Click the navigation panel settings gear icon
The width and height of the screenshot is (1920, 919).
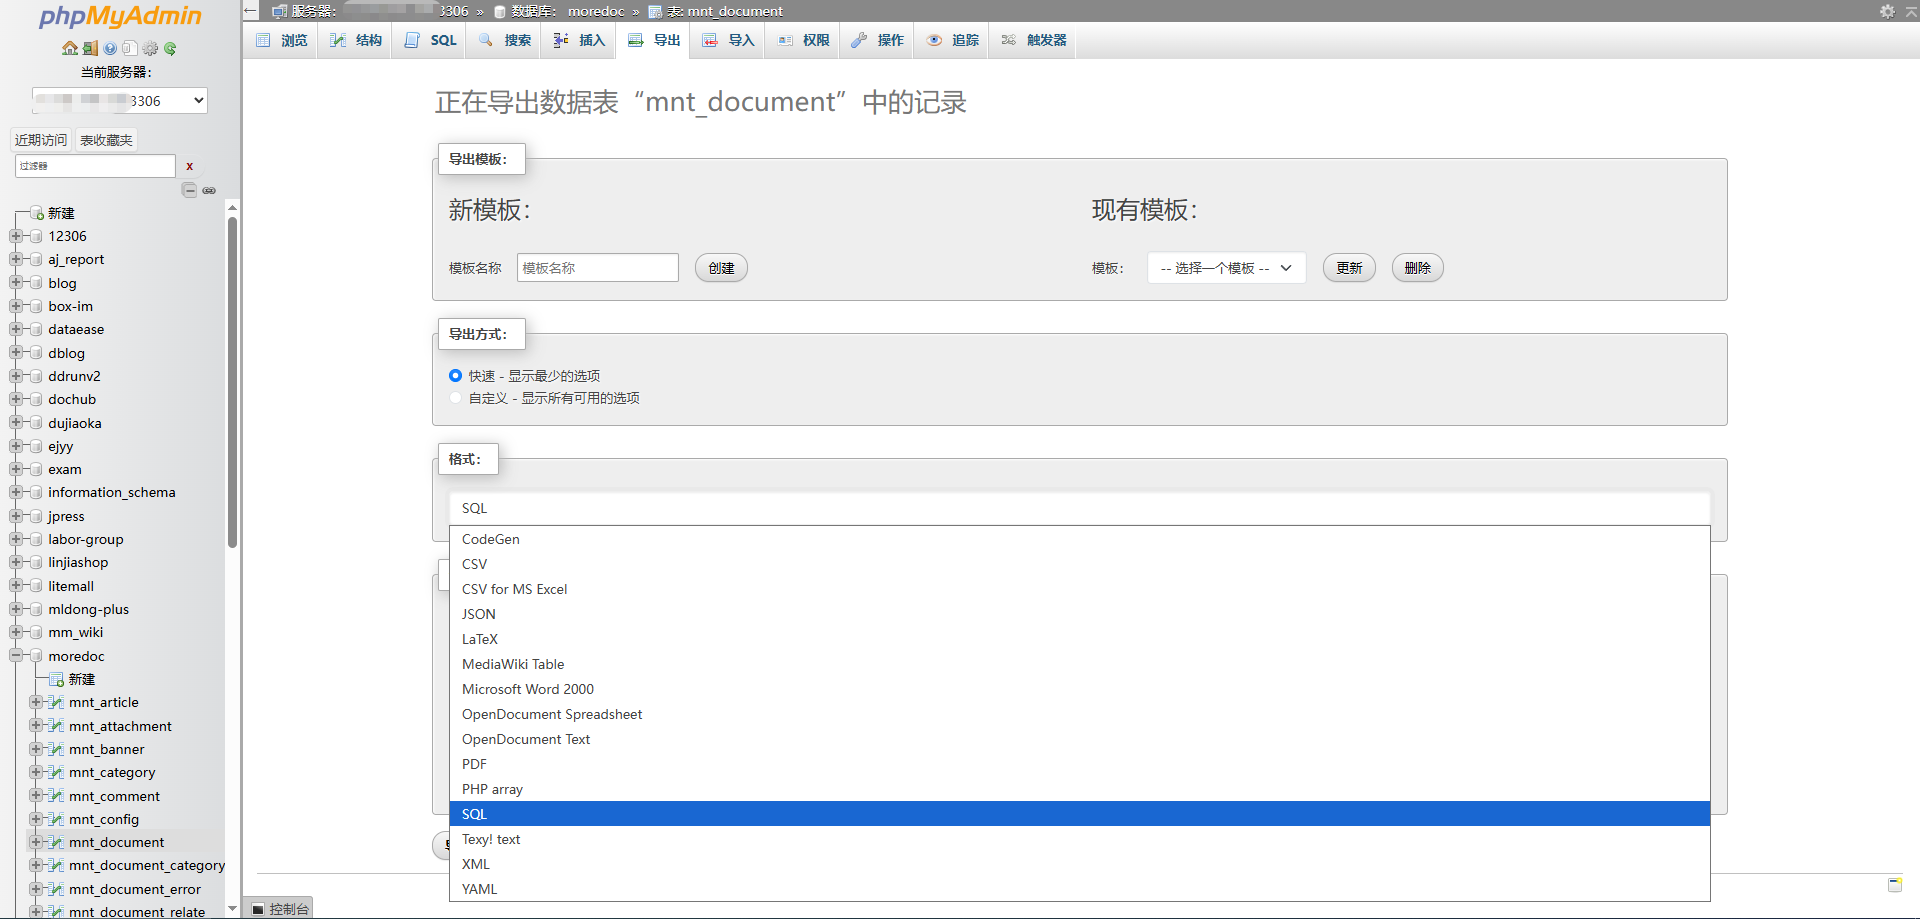pyautogui.click(x=150, y=48)
